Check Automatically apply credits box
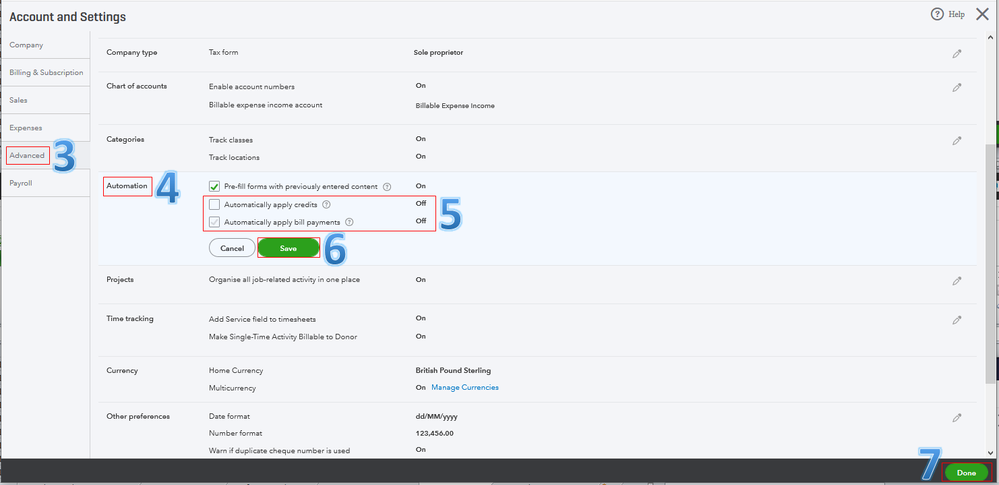Screen dimensions: 999x485 pyautogui.click(x=215, y=205)
